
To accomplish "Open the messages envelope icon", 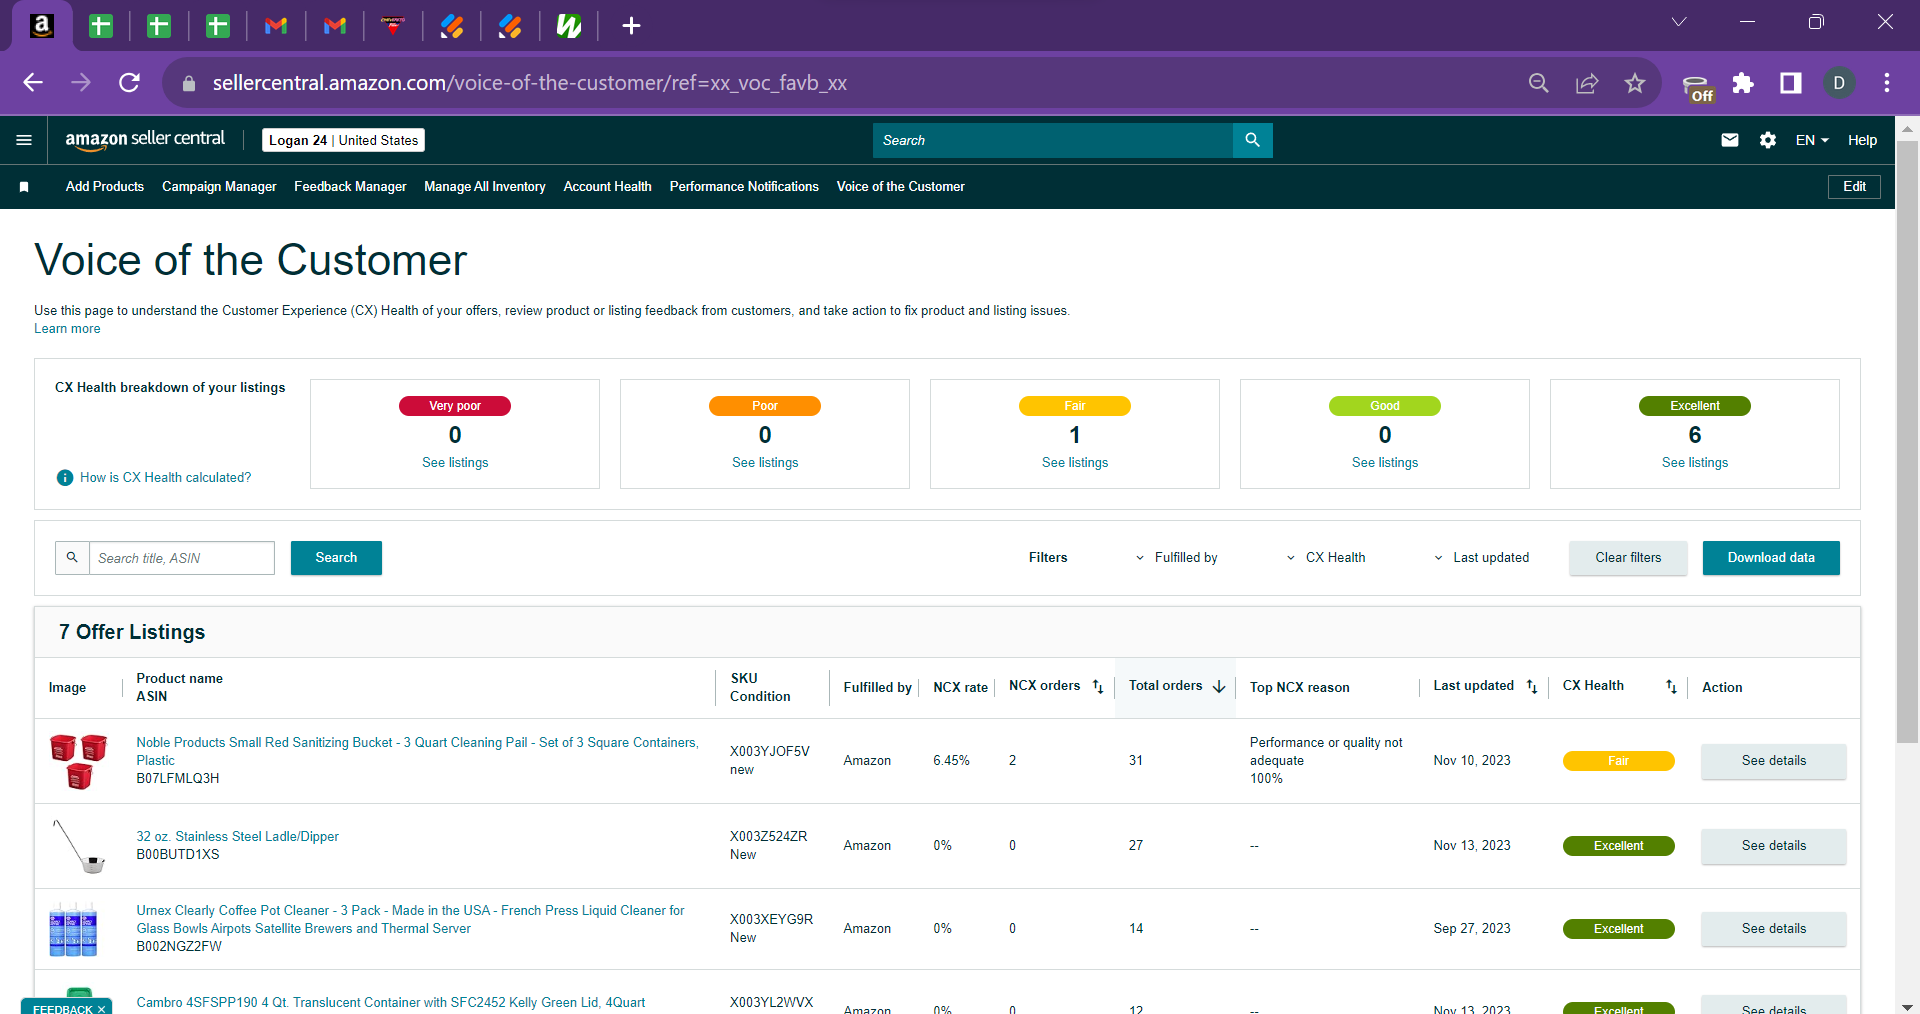I will (1730, 140).
